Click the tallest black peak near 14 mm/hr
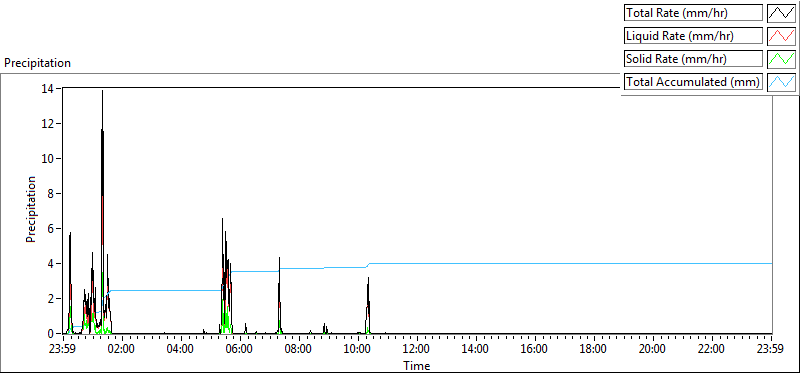This screenshot has height=373, width=800. point(102,92)
